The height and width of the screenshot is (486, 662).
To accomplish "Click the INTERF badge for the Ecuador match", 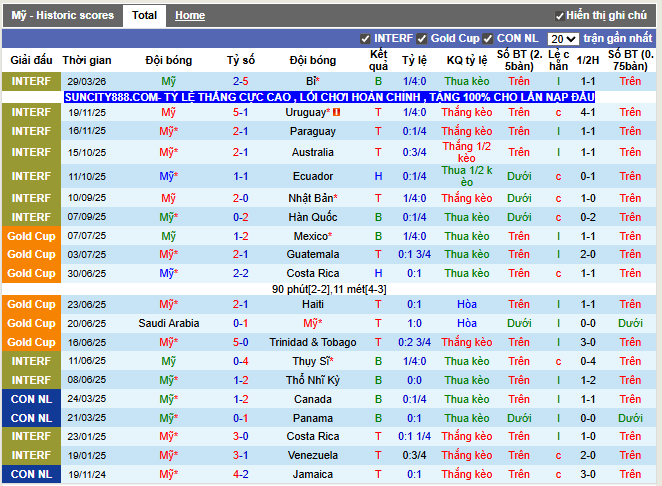I will click(31, 176).
